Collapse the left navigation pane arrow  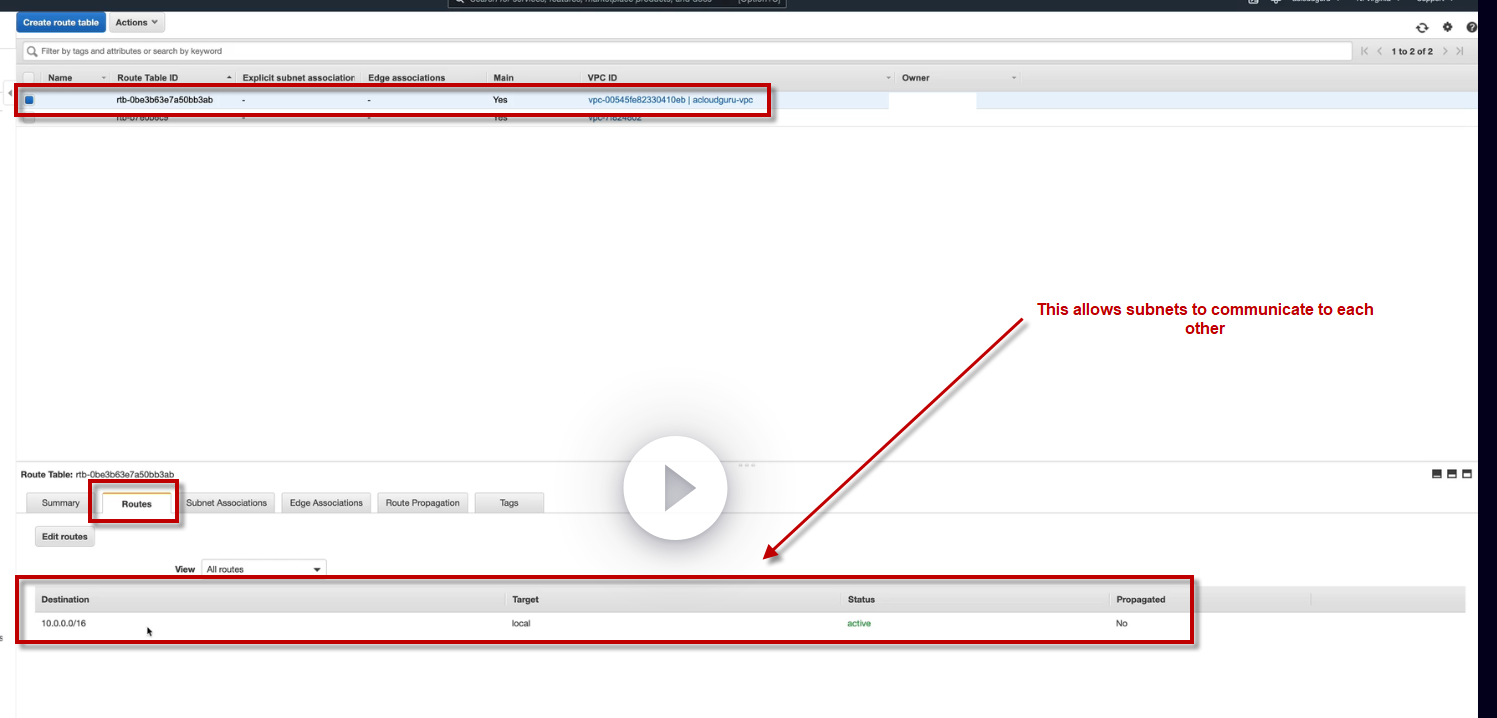coord(10,92)
